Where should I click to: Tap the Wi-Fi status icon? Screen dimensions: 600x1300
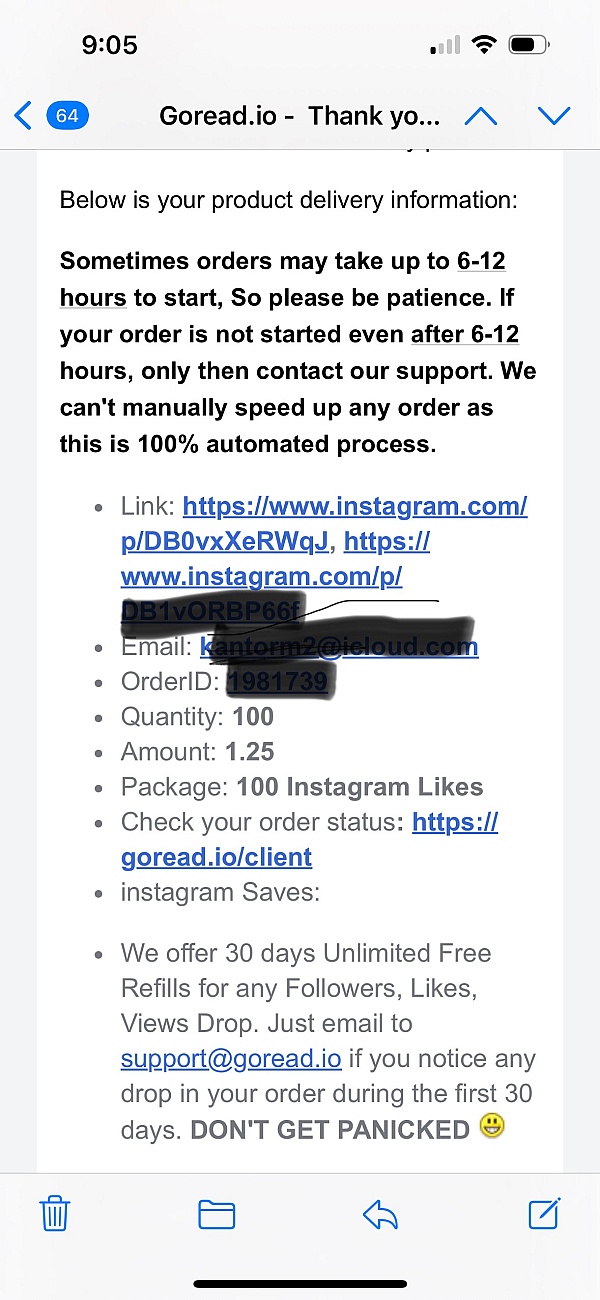pyautogui.click(x=485, y=45)
